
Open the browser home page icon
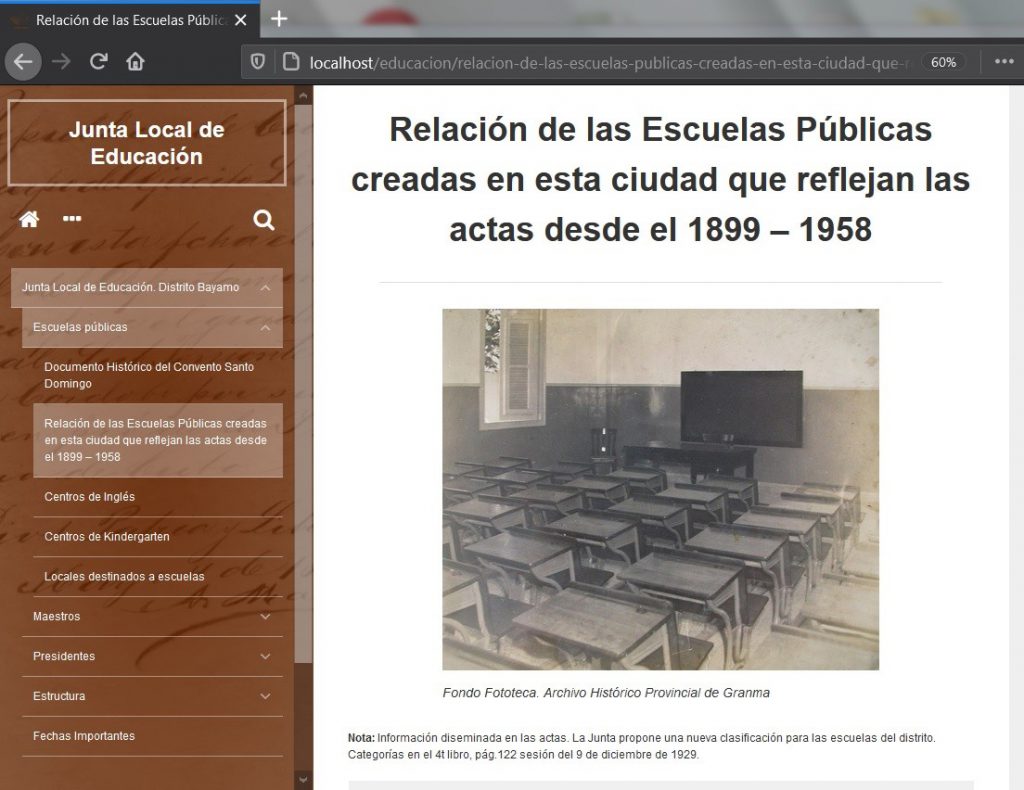pyautogui.click(x=135, y=62)
